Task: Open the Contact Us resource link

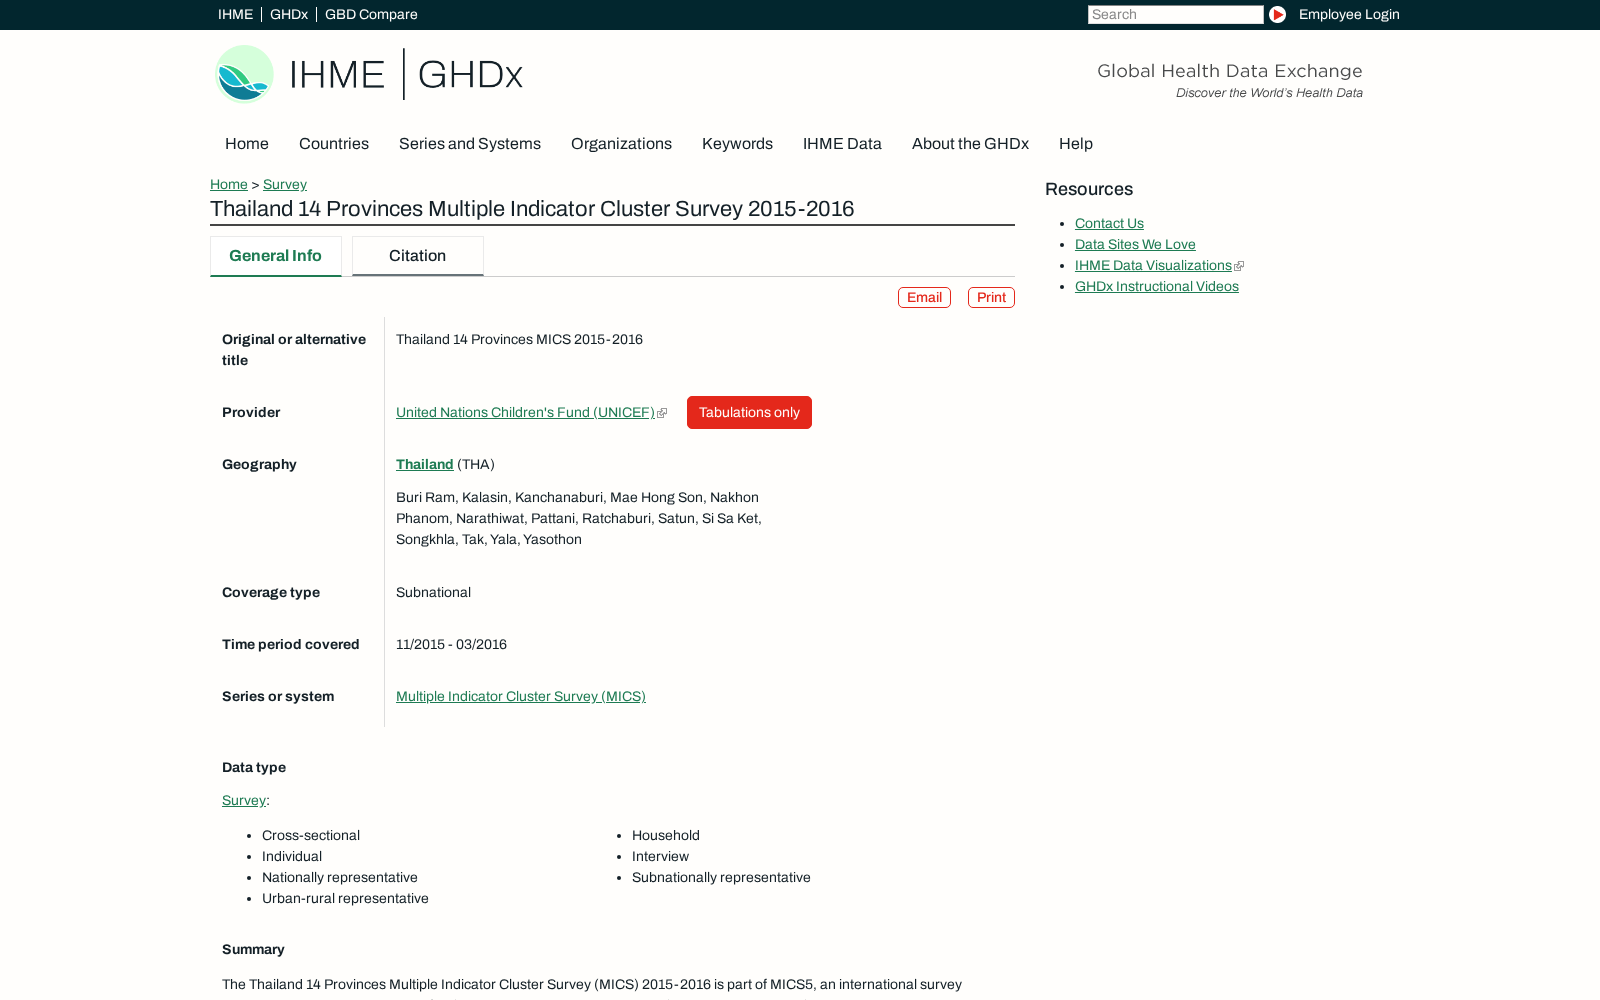Action: 1109,224
